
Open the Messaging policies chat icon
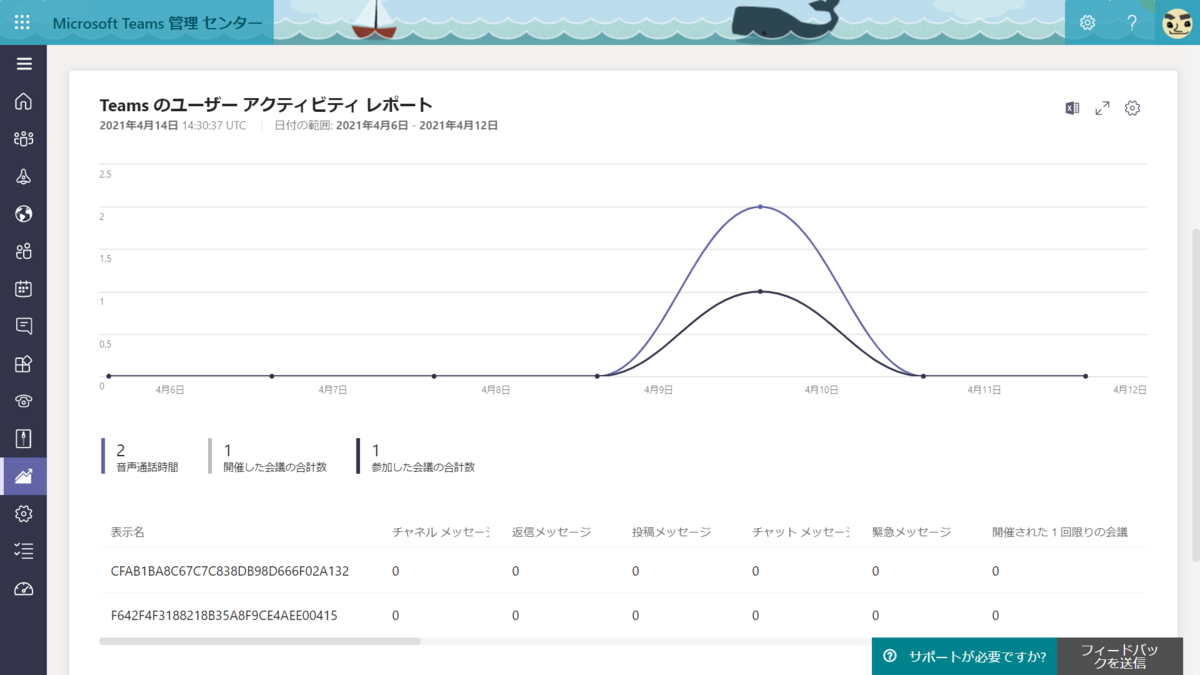coord(24,326)
